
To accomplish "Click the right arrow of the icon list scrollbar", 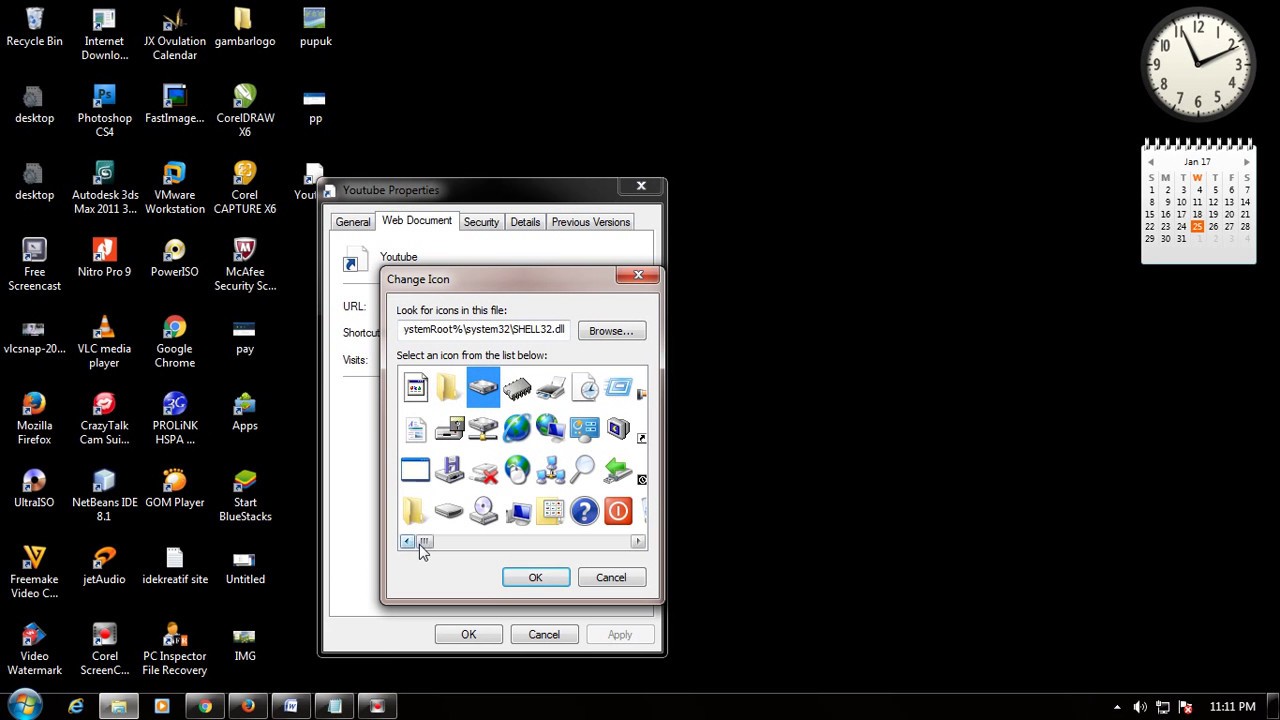I will click(x=637, y=541).
